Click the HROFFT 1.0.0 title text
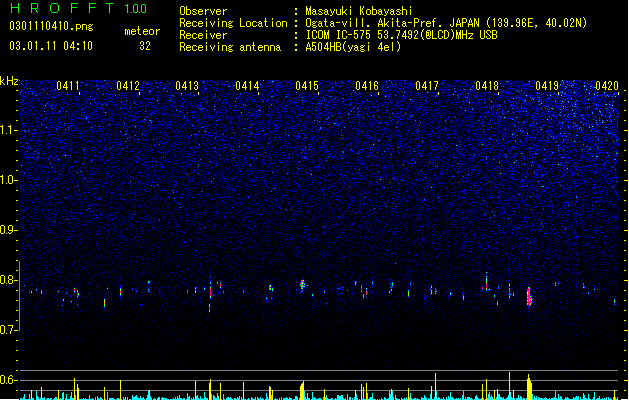The width and height of the screenshot is (629, 400). (79, 8)
